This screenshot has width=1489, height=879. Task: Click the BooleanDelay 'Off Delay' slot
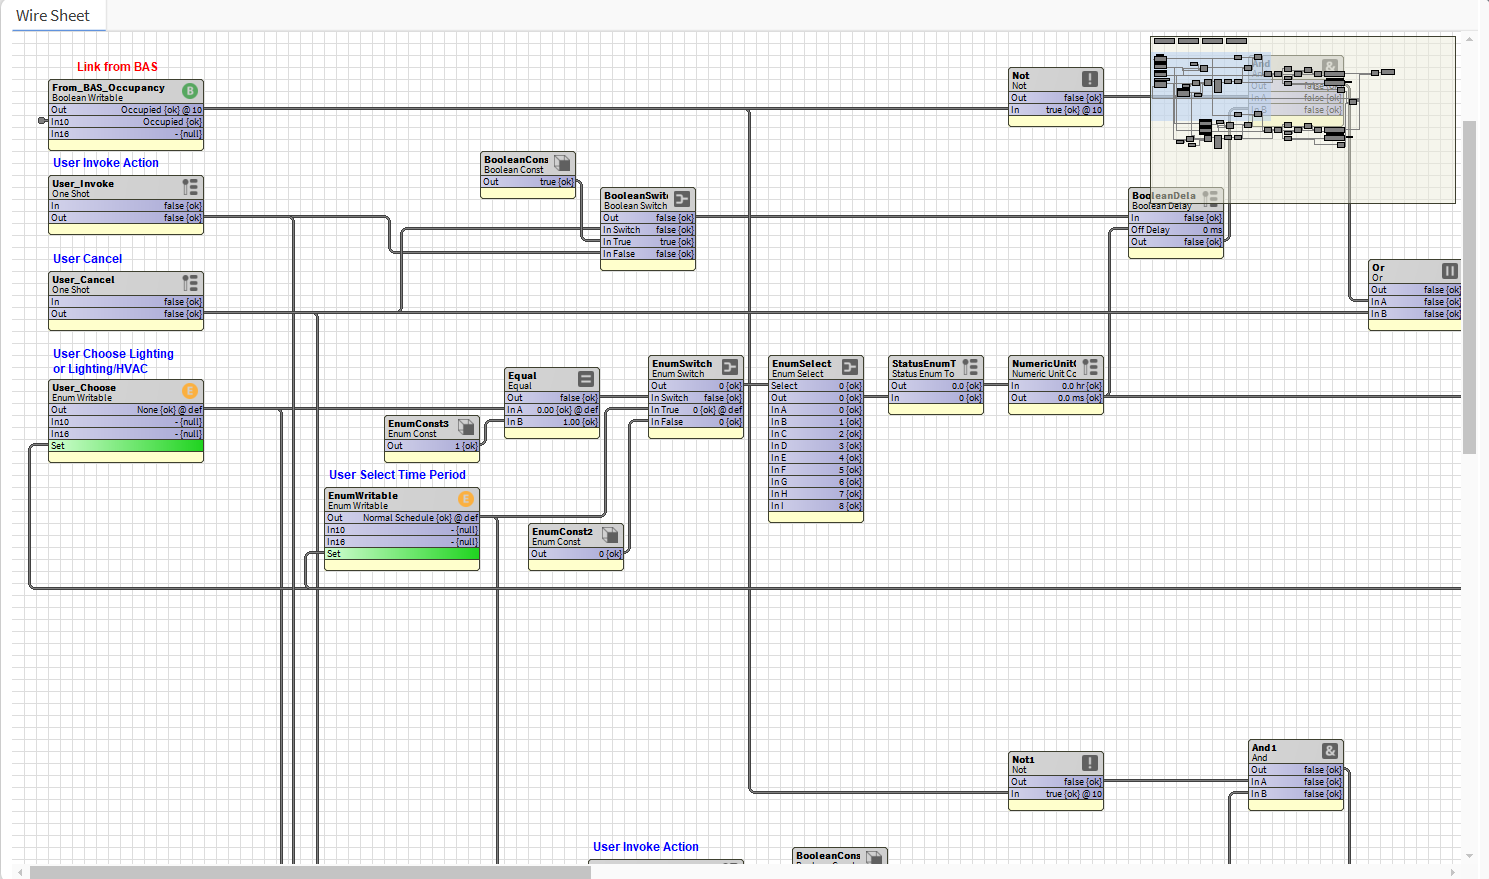pos(1176,230)
